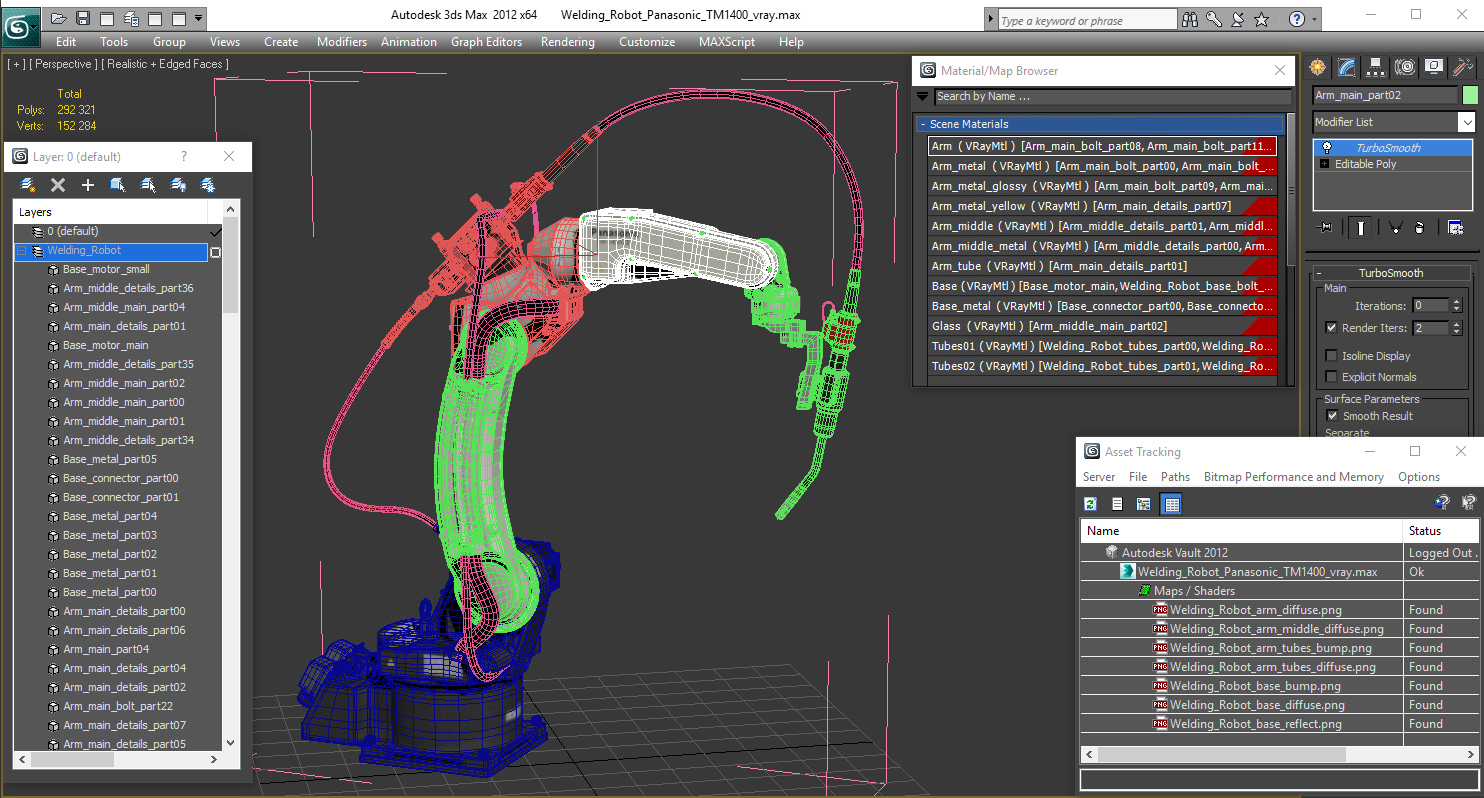Click the Arm_main_part02 object name field
1484x798 pixels.
(1385, 95)
